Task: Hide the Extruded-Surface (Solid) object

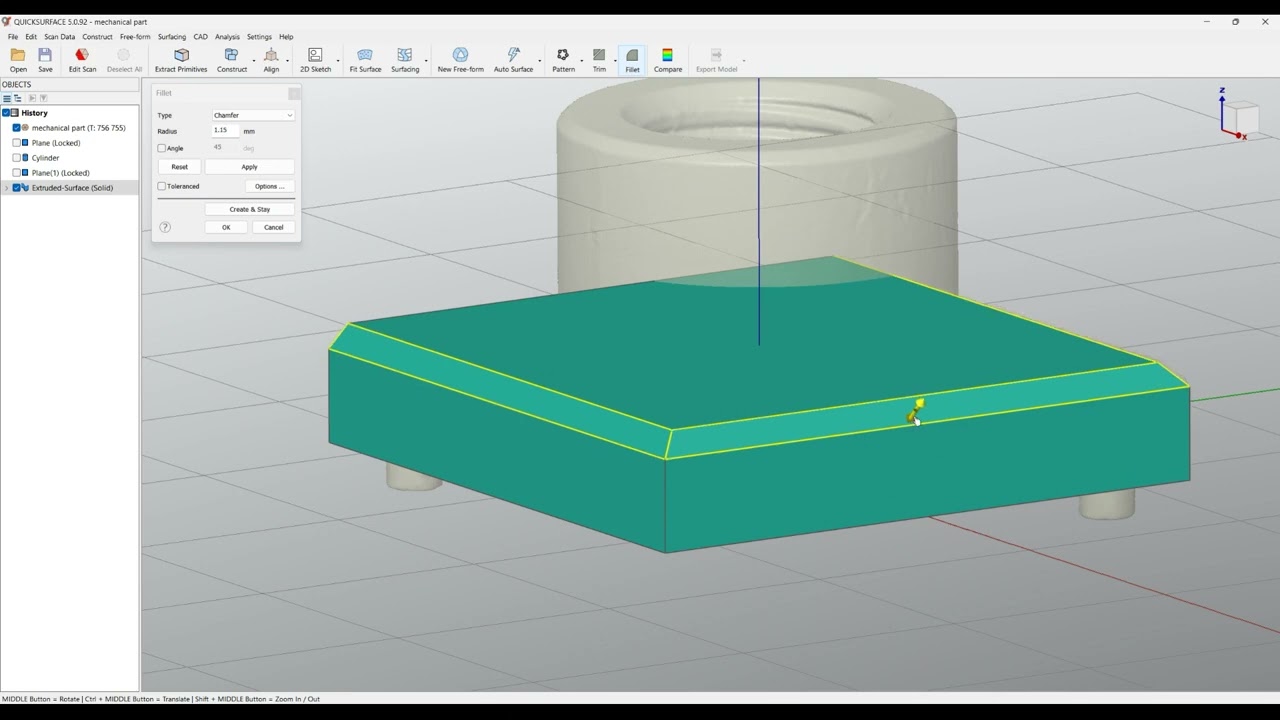Action: [16, 188]
